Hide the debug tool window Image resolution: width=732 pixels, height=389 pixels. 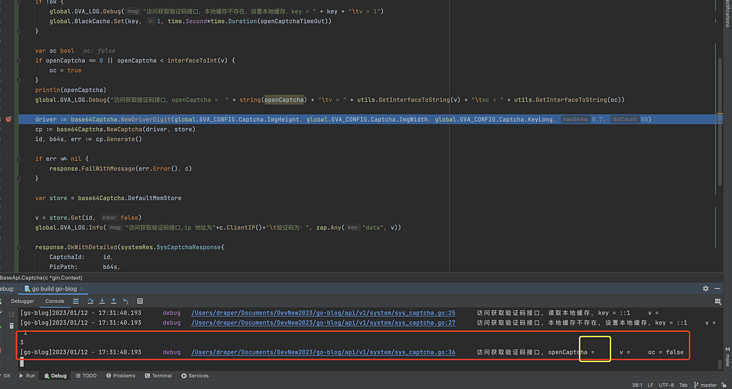(x=717, y=289)
